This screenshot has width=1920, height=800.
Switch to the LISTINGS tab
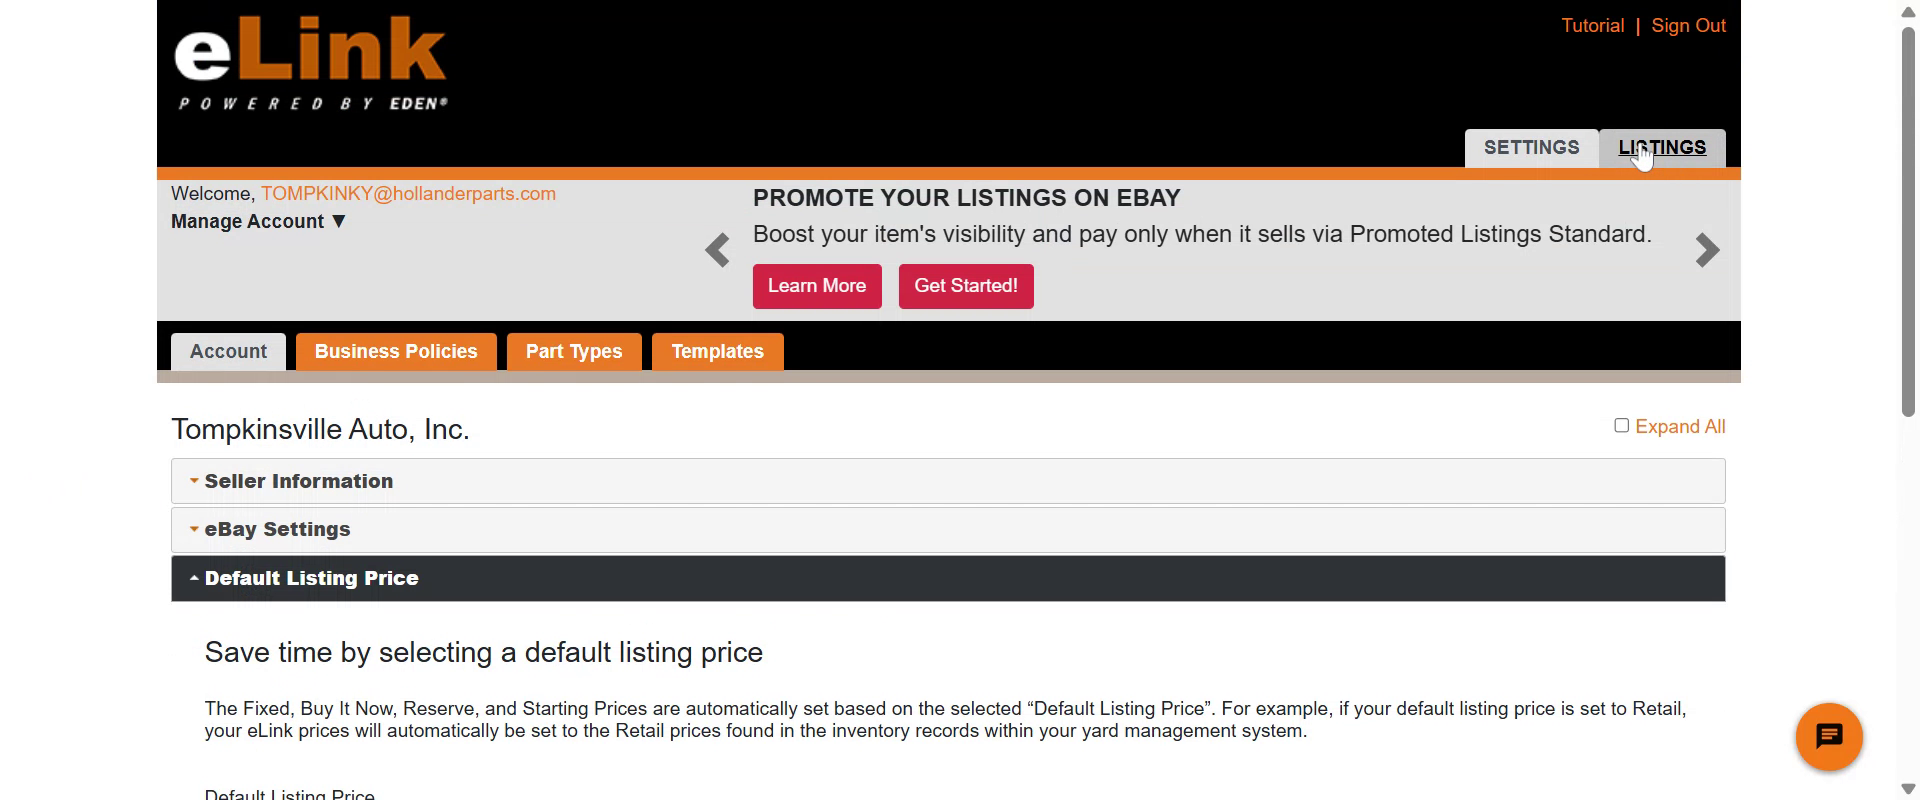(1662, 148)
